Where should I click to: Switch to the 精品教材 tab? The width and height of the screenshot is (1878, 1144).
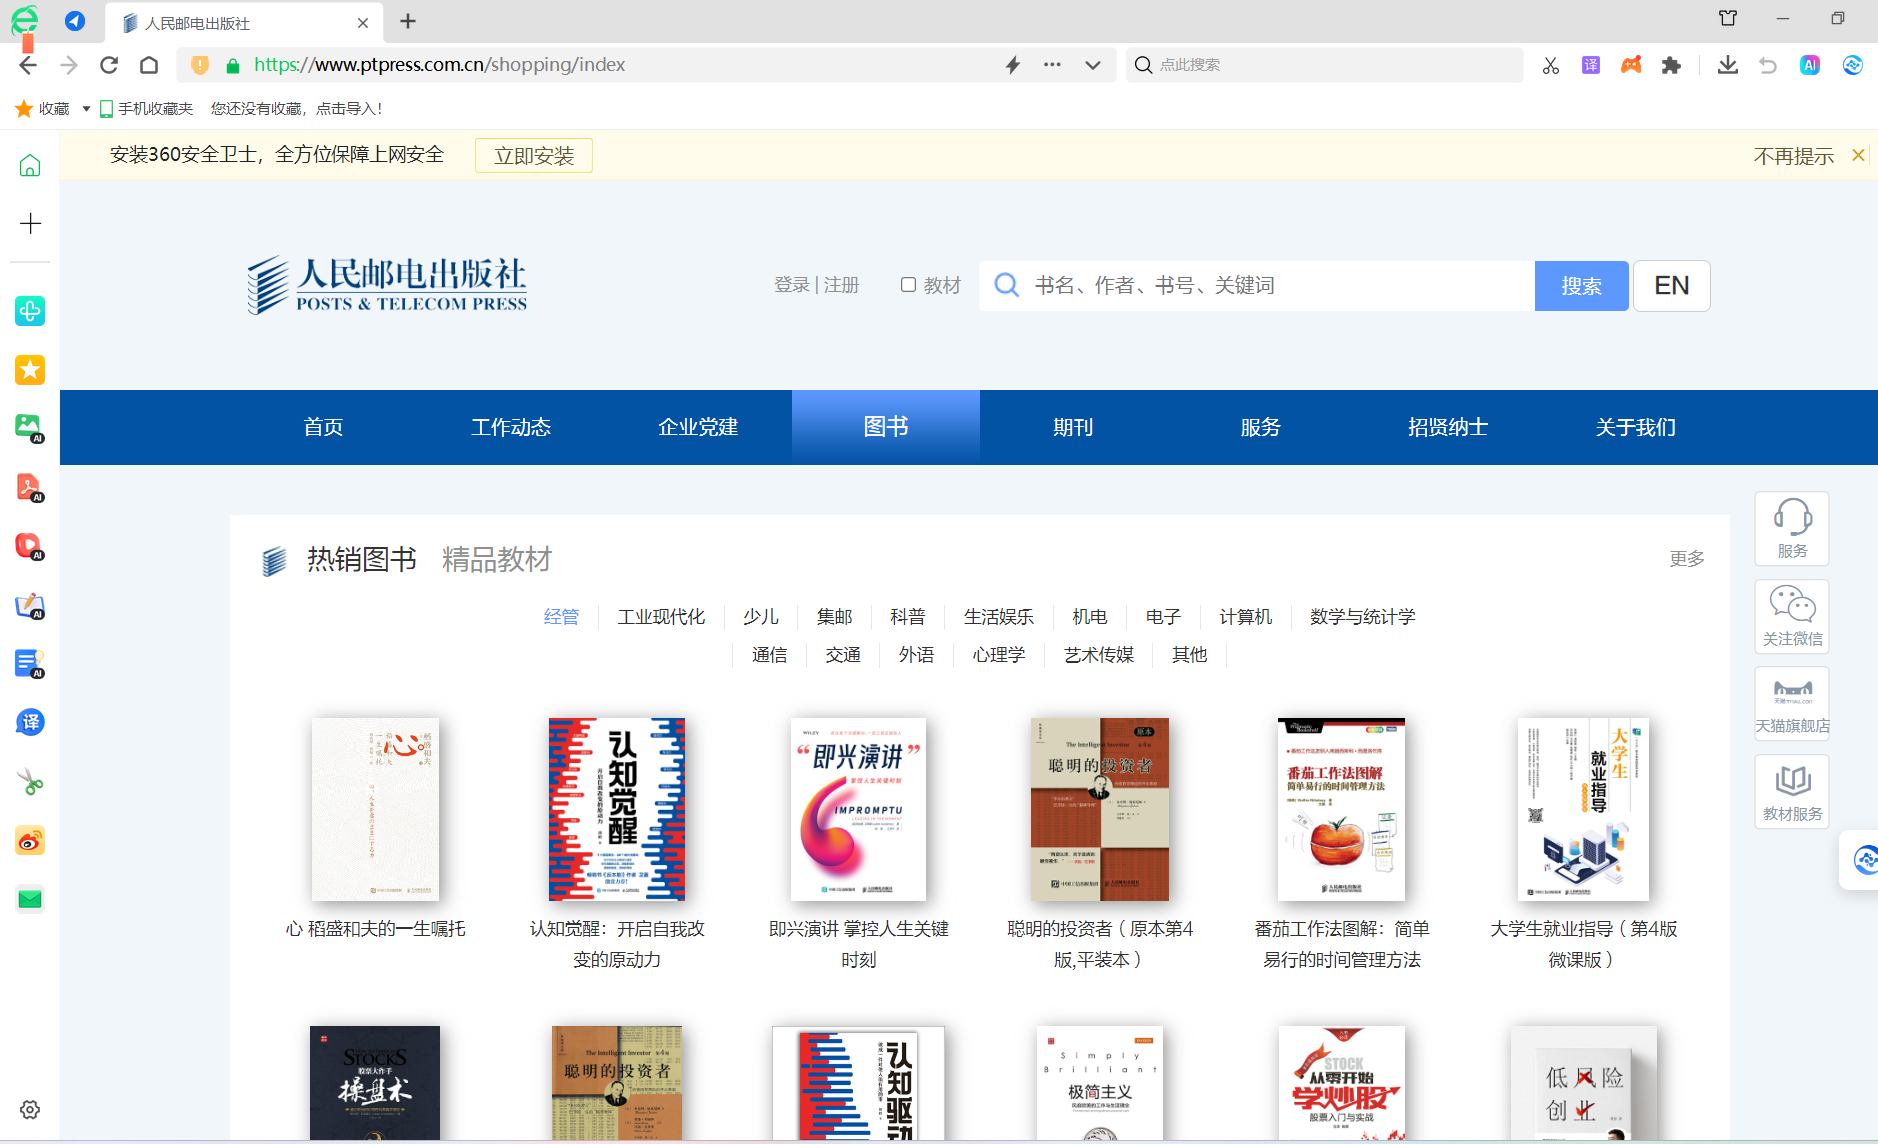coord(497,559)
